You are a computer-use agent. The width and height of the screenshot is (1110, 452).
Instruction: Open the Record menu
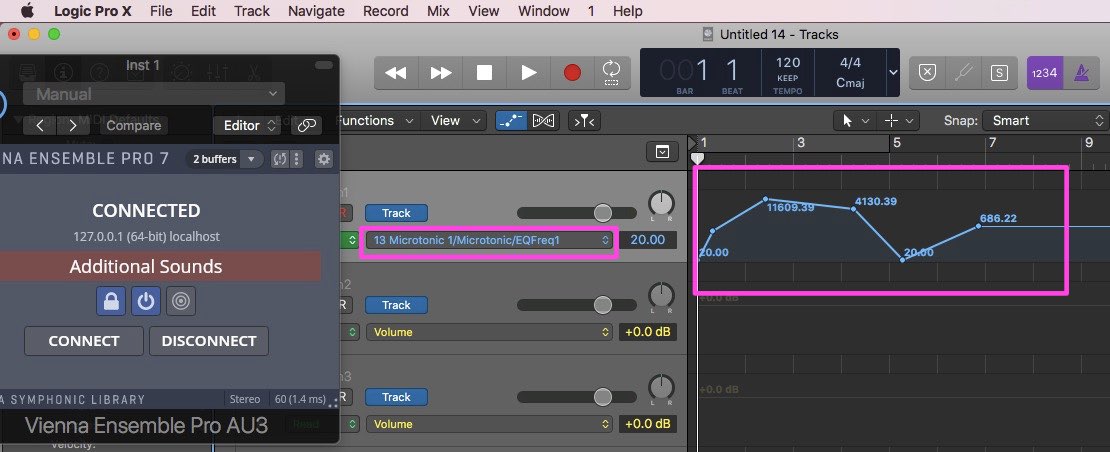(386, 11)
